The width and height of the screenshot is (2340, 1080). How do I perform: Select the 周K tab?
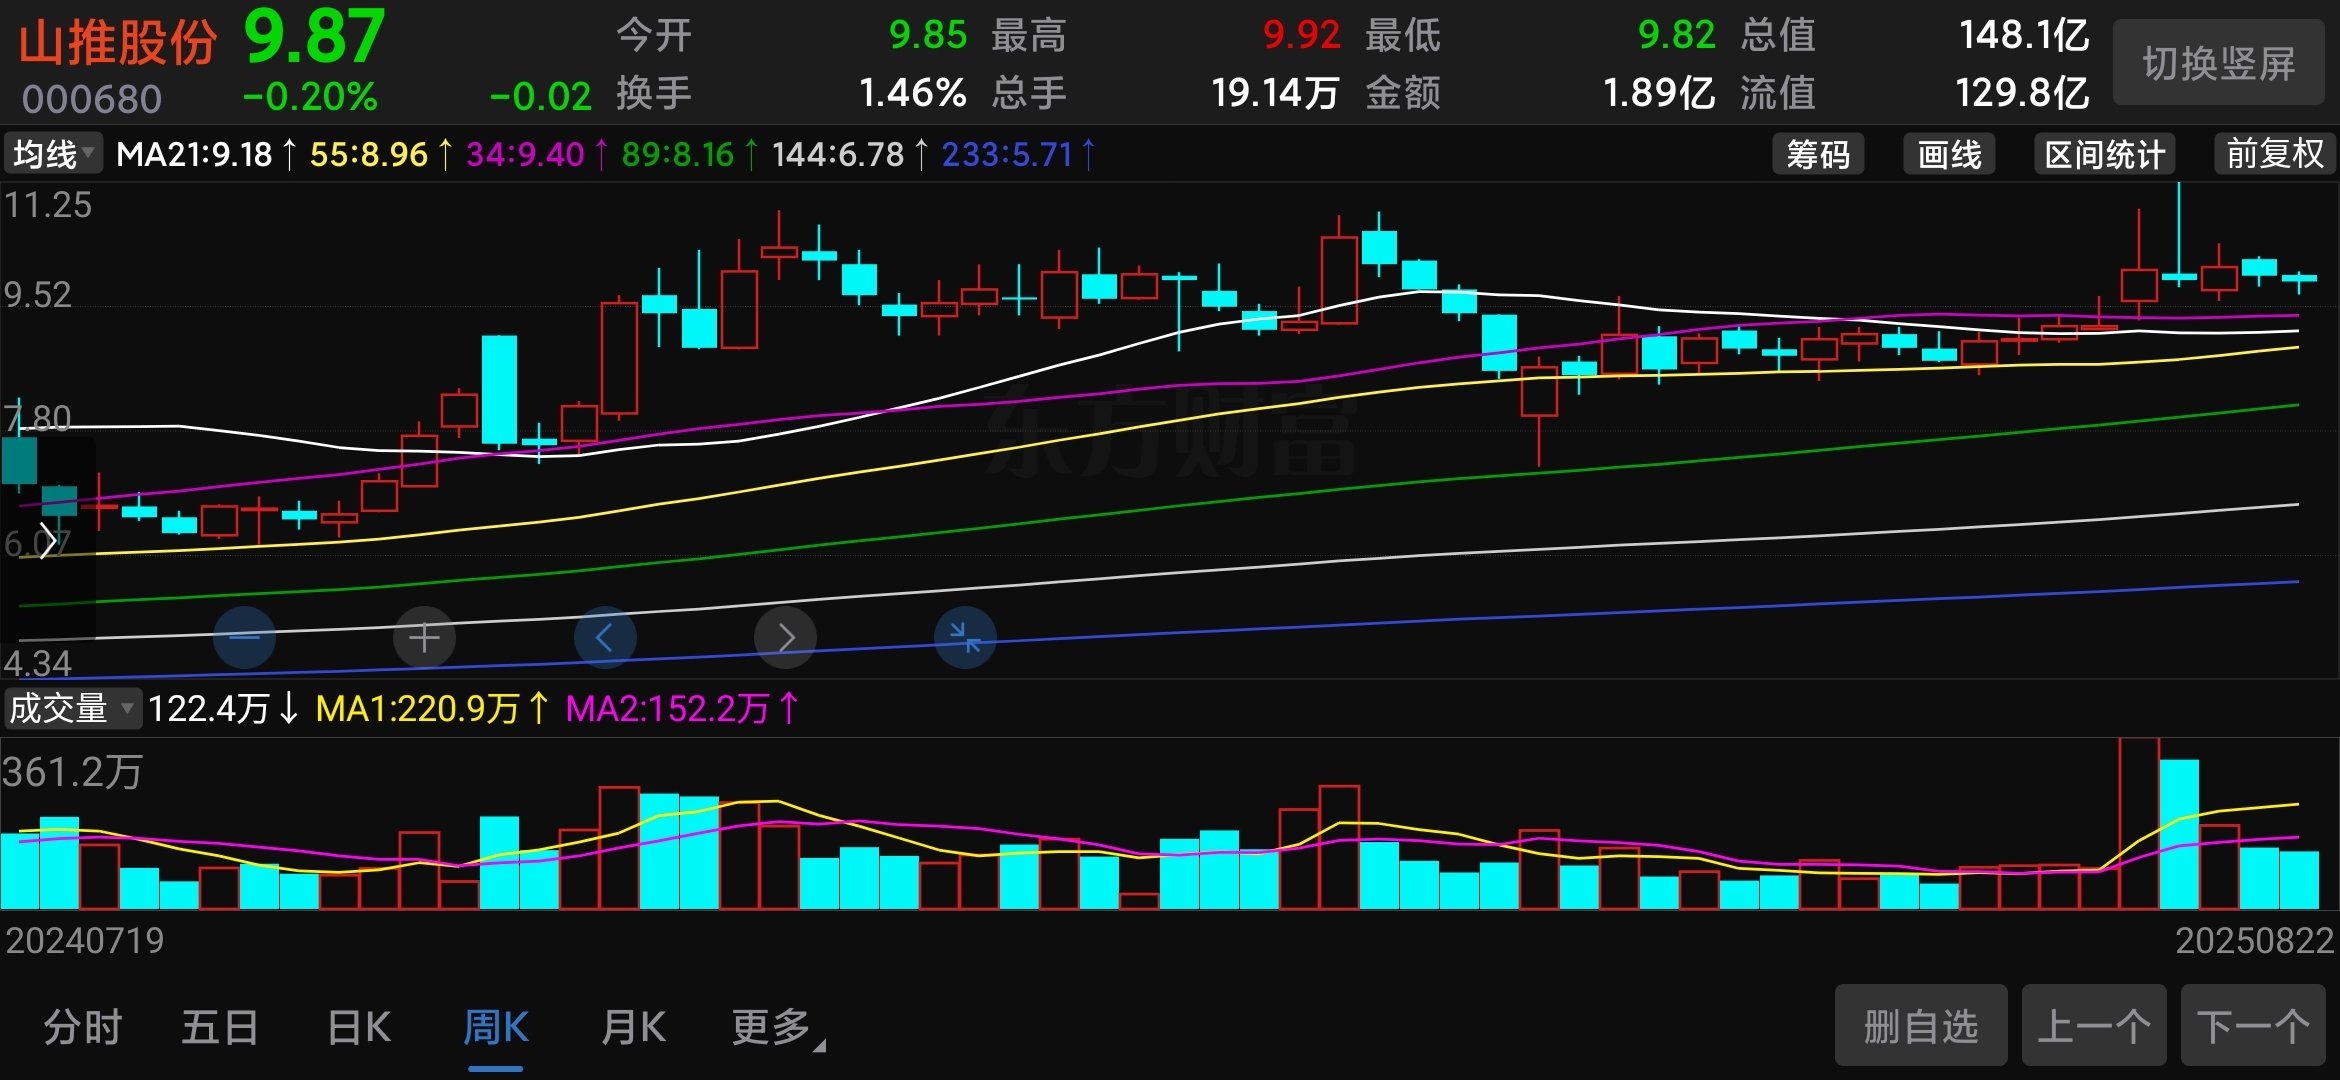point(496,1027)
